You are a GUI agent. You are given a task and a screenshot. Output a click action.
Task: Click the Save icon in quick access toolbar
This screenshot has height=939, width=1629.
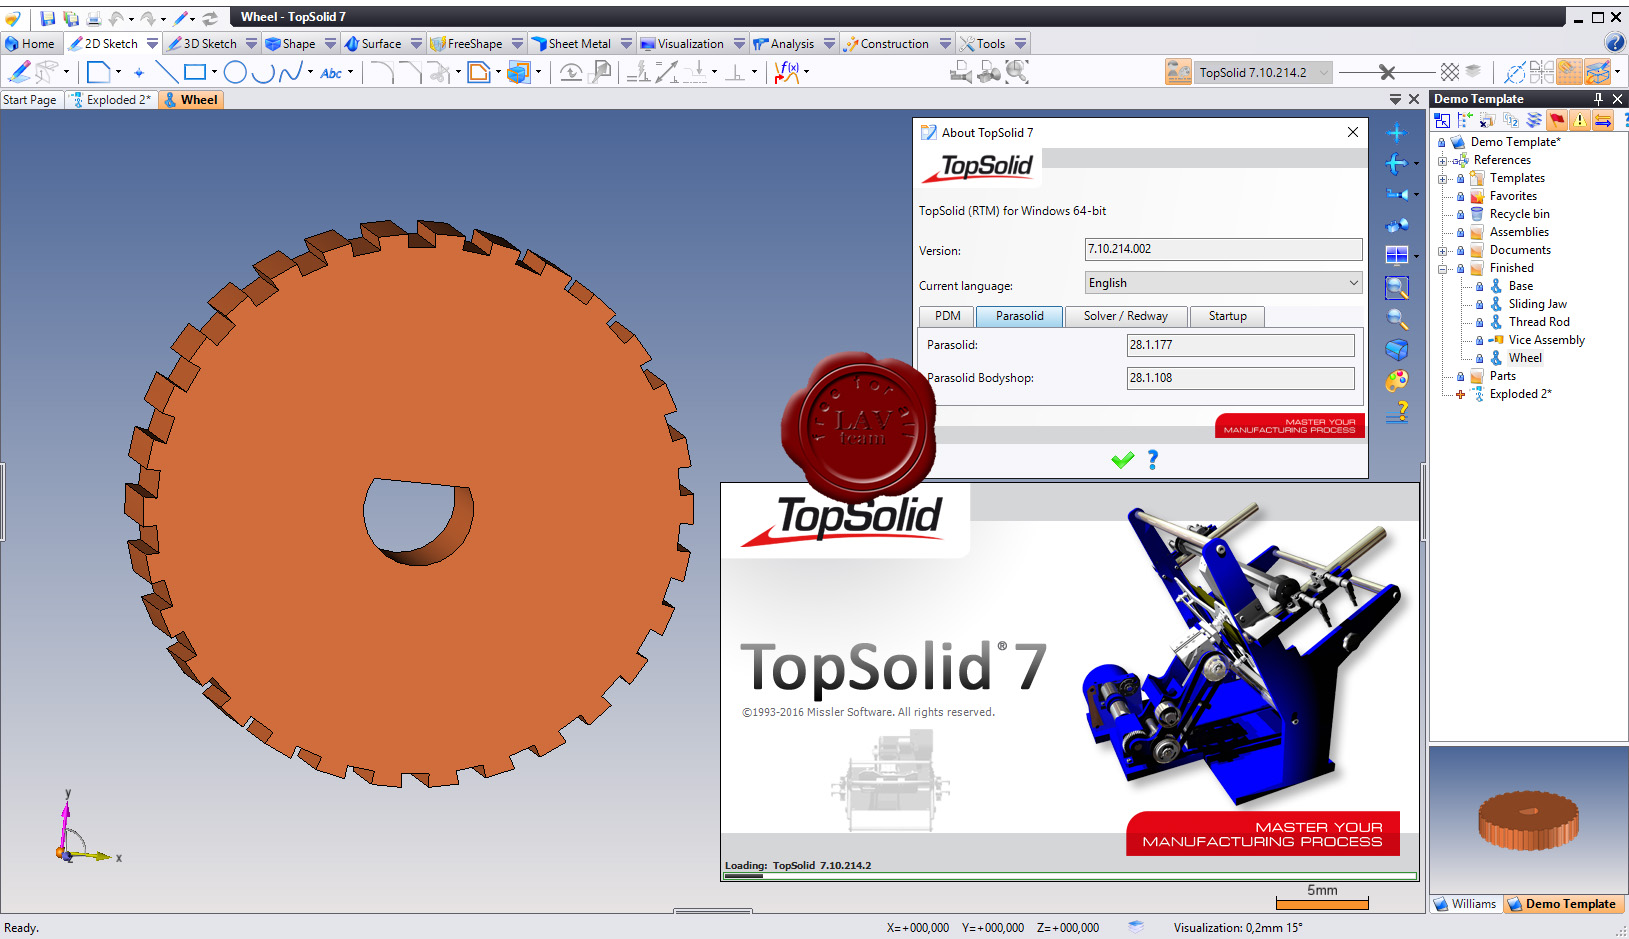point(47,17)
